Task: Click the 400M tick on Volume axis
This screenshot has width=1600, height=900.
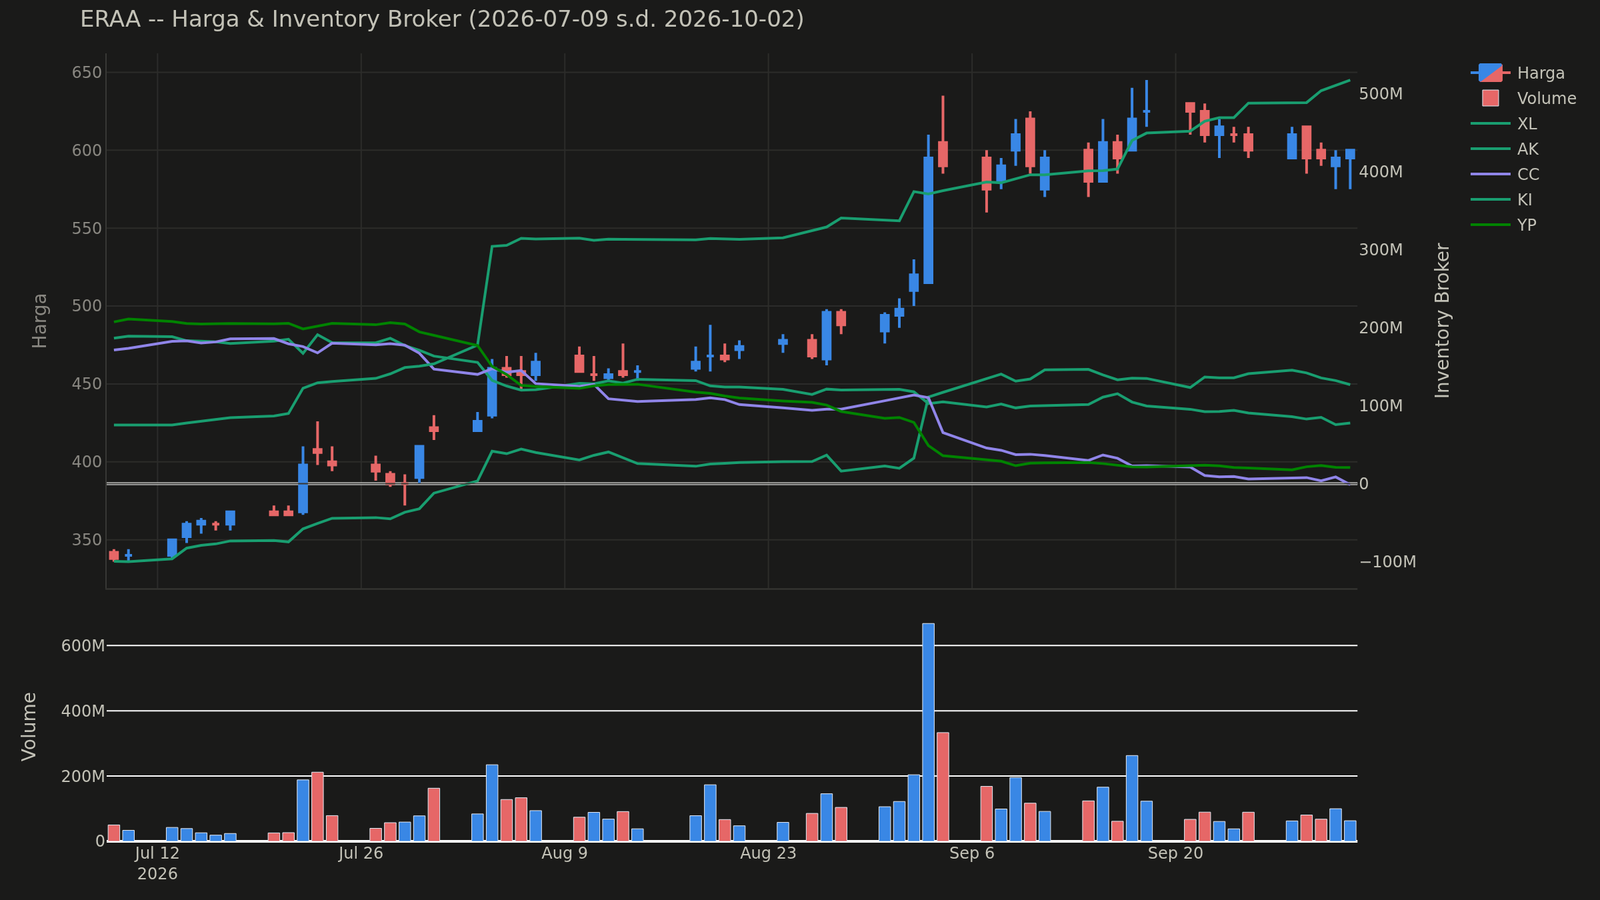Action: click(83, 711)
